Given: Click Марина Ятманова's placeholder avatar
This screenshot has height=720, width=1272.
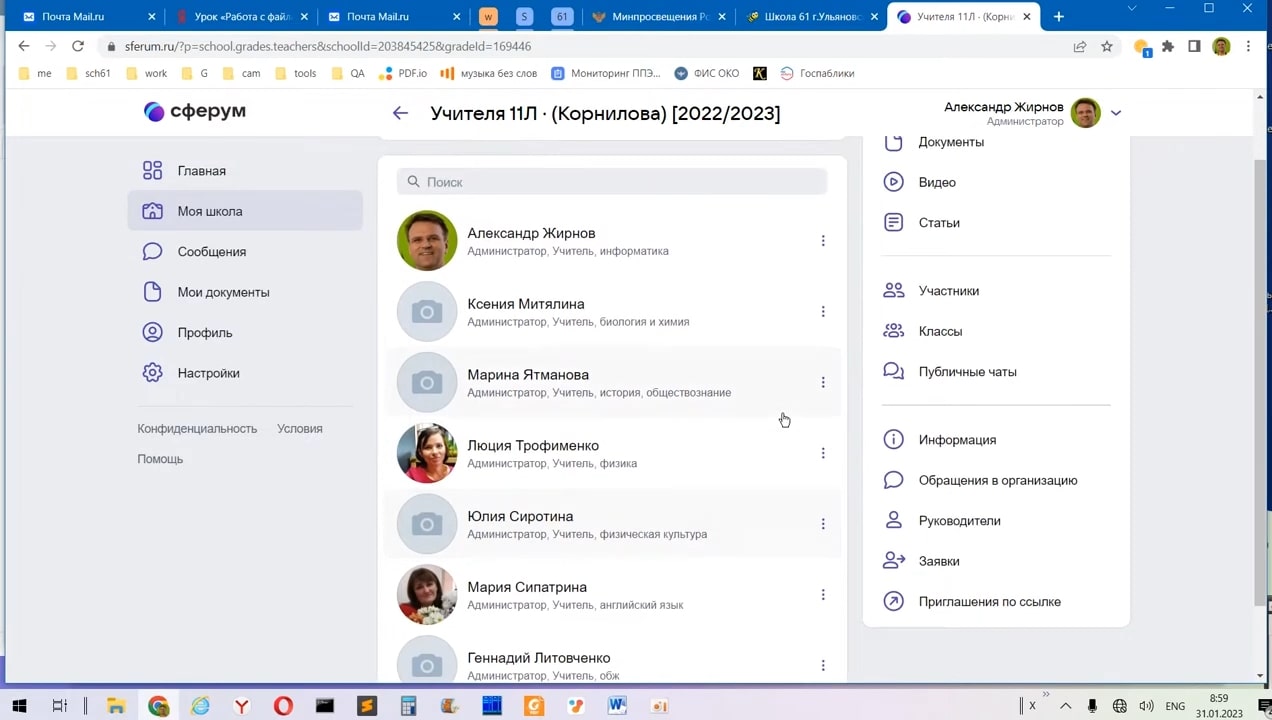Looking at the screenshot, I should coord(427,383).
